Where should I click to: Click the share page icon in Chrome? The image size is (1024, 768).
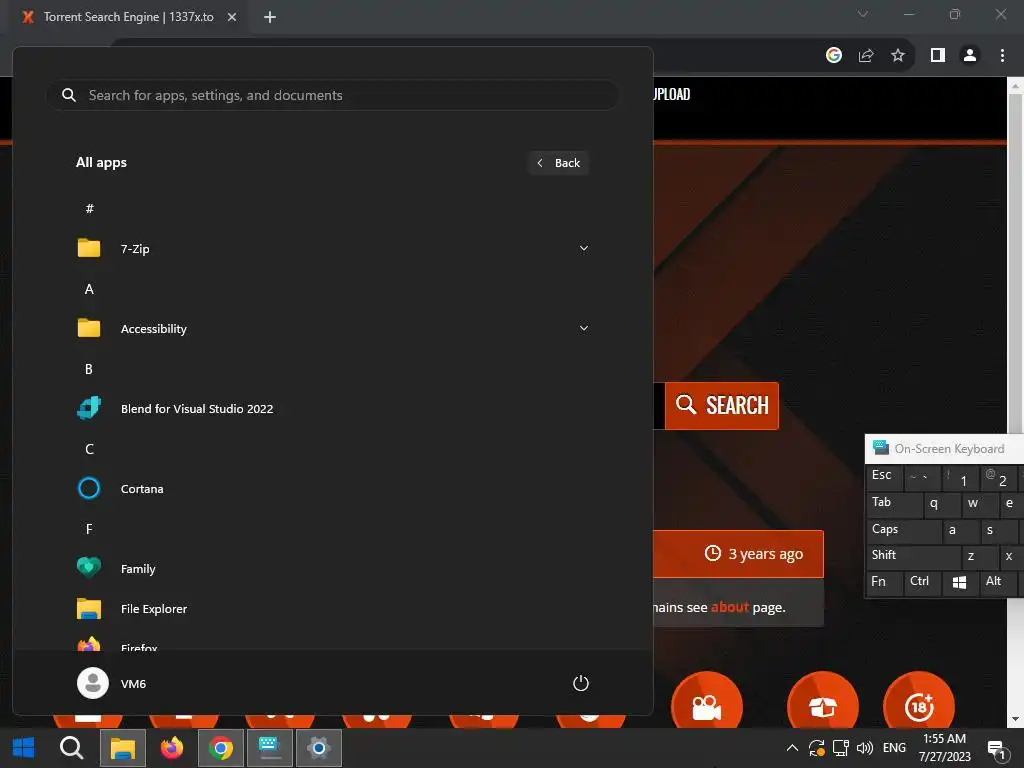pyautogui.click(x=866, y=56)
